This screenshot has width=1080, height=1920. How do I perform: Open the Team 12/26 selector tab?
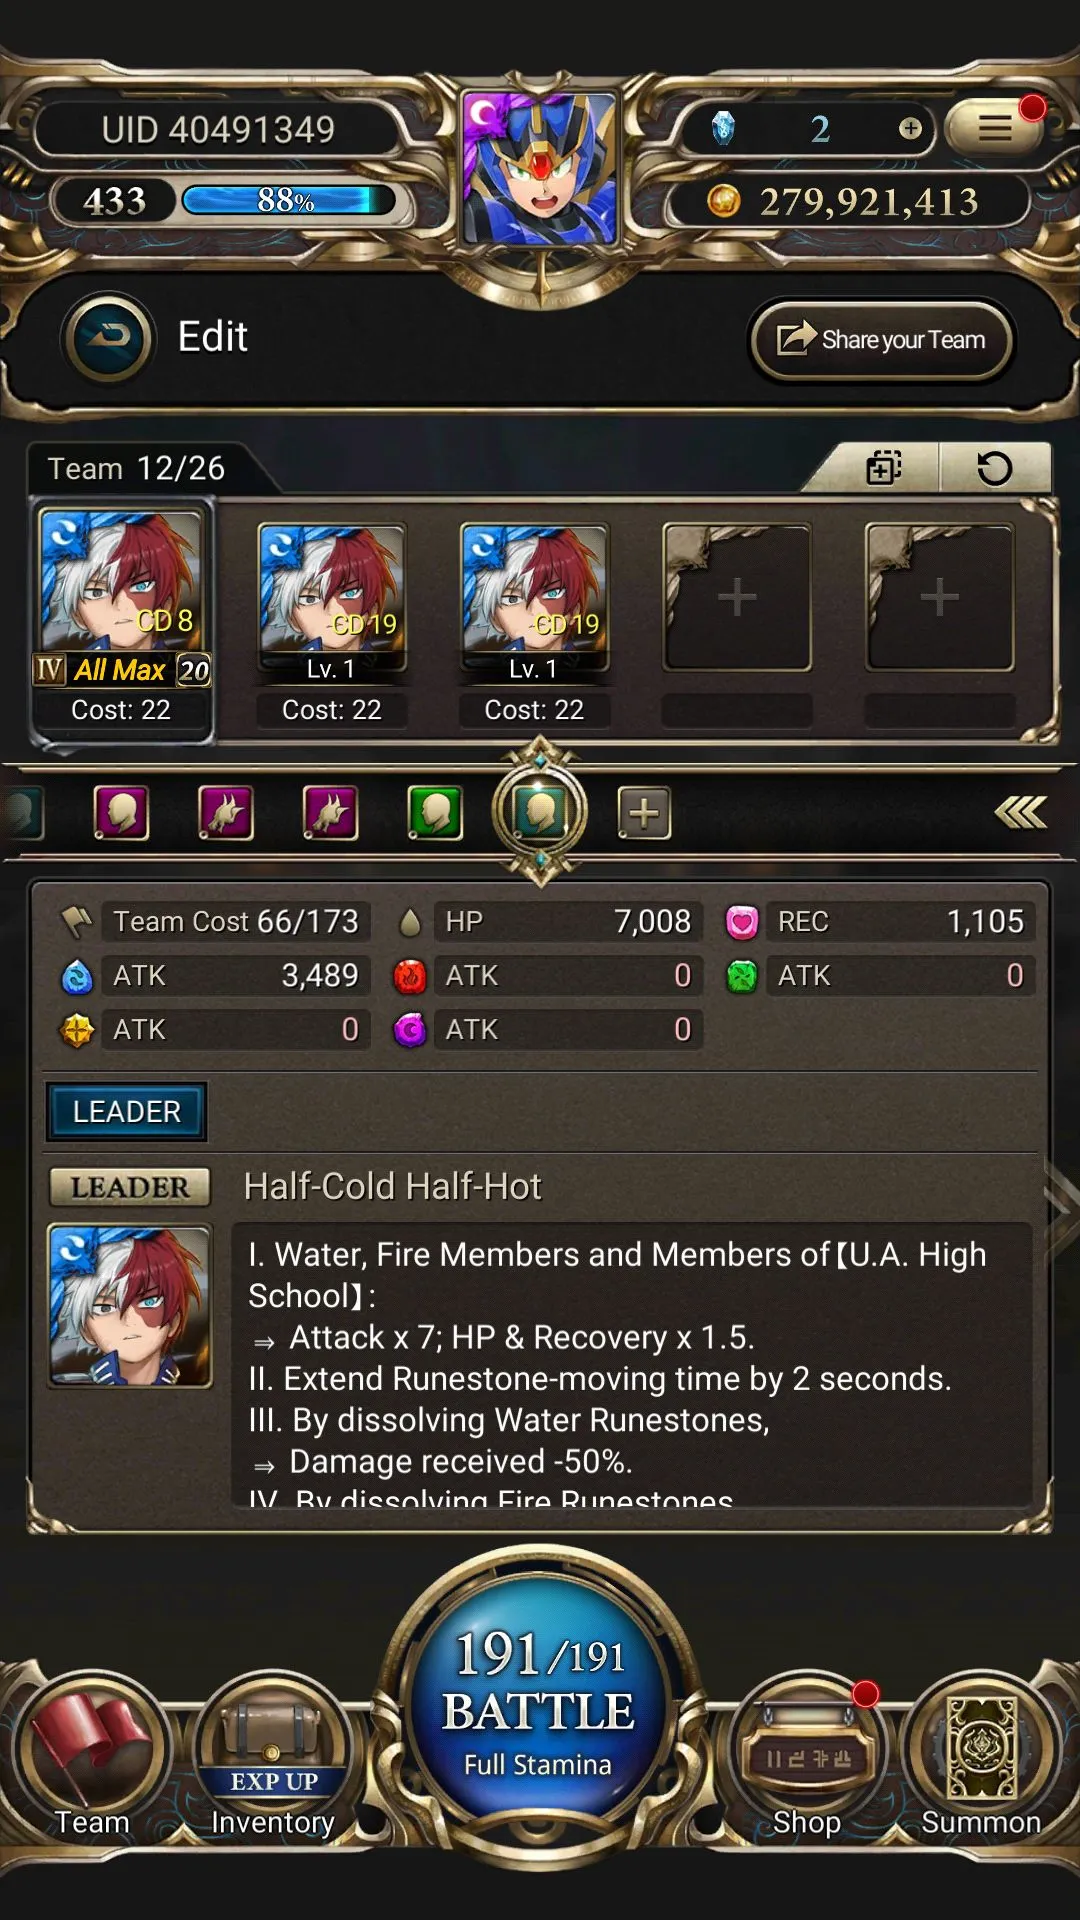point(137,468)
